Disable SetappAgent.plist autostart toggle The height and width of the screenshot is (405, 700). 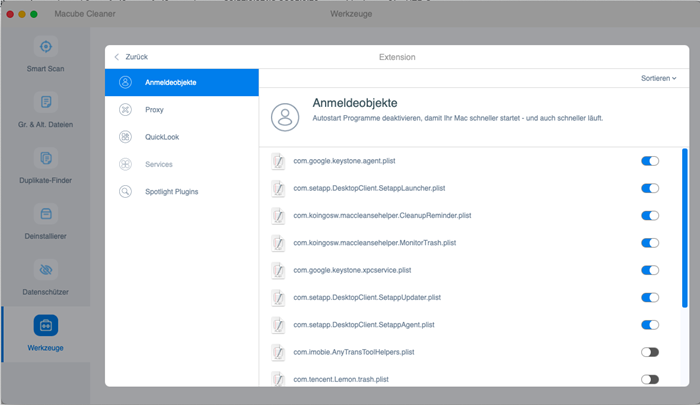650,325
